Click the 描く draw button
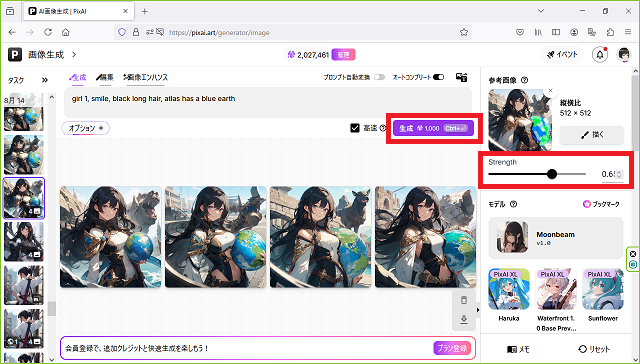 tap(591, 135)
